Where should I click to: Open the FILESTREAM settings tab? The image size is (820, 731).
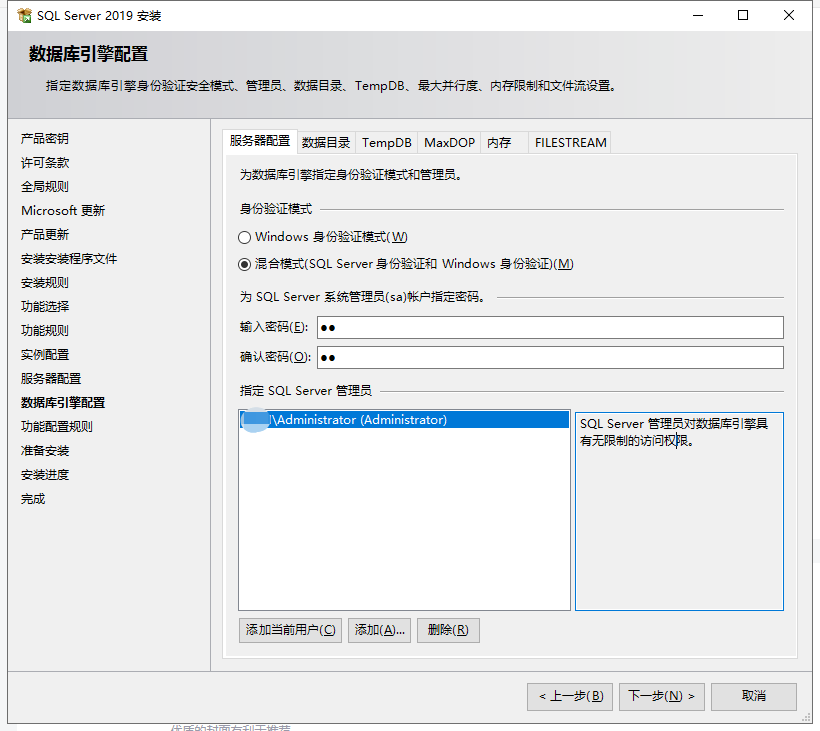point(570,142)
